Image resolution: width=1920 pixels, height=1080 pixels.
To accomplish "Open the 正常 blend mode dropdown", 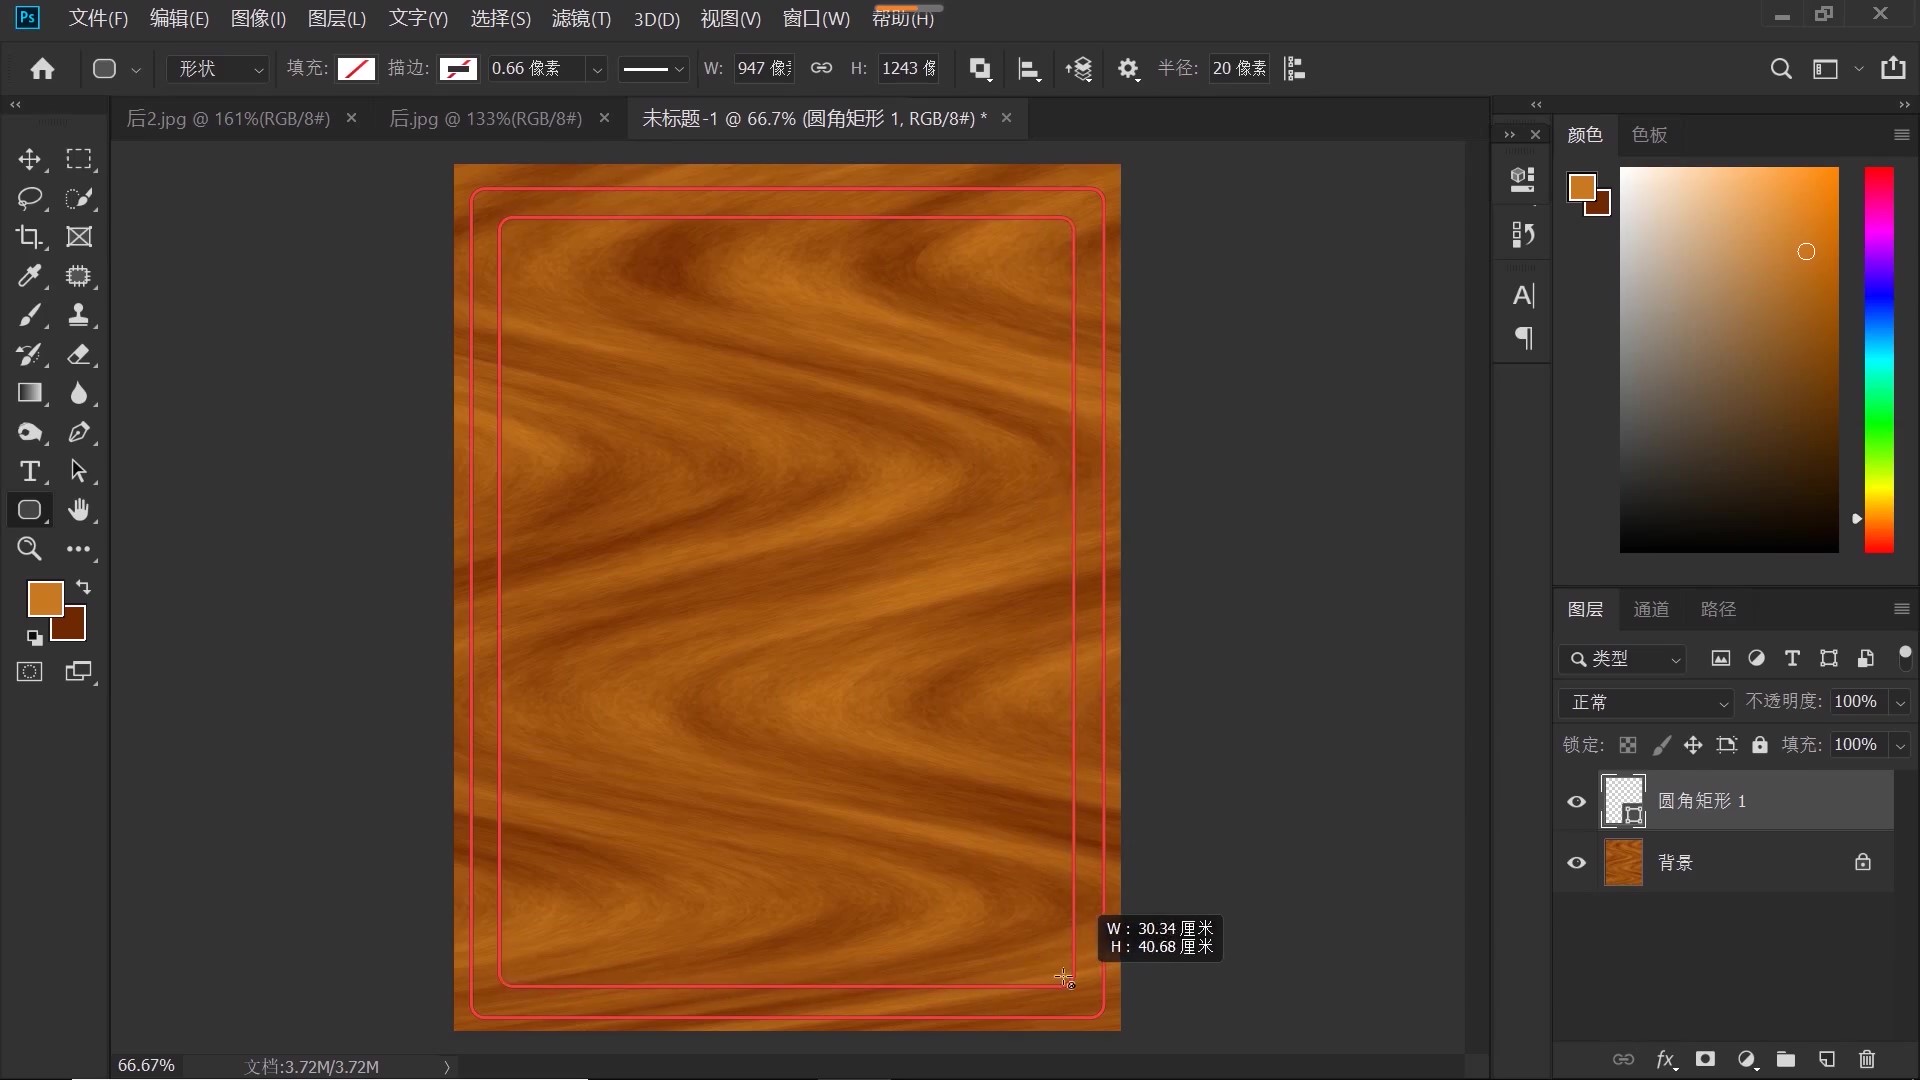I will pyautogui.click(x=1646, y=703).
